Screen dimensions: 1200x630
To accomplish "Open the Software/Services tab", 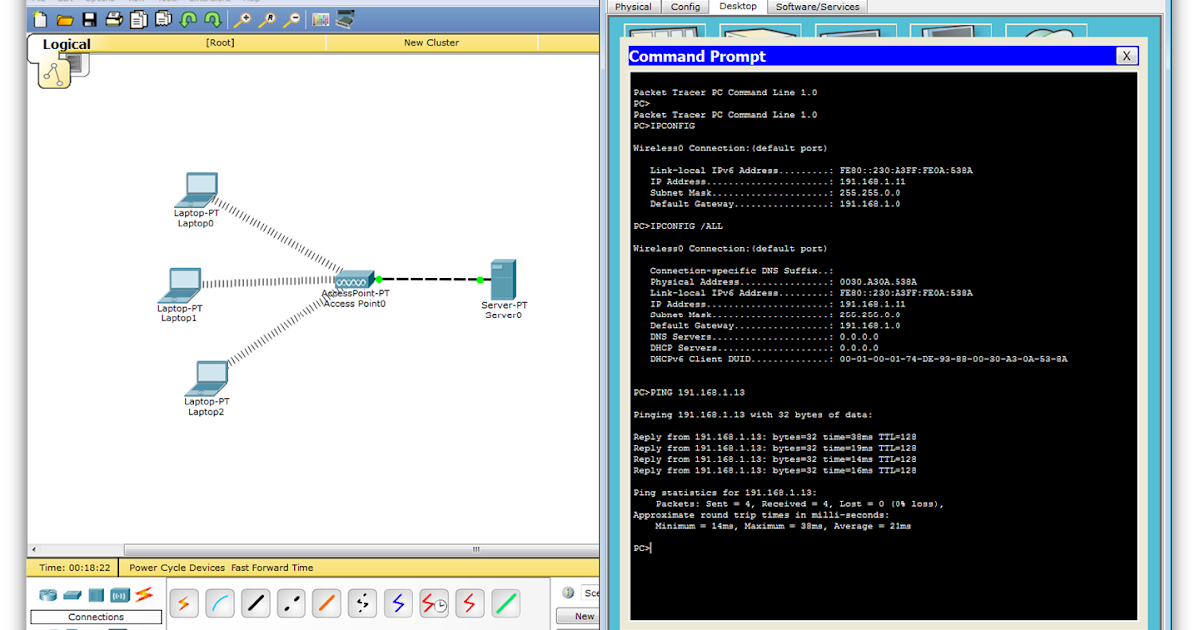I will (x=818, y=7).
